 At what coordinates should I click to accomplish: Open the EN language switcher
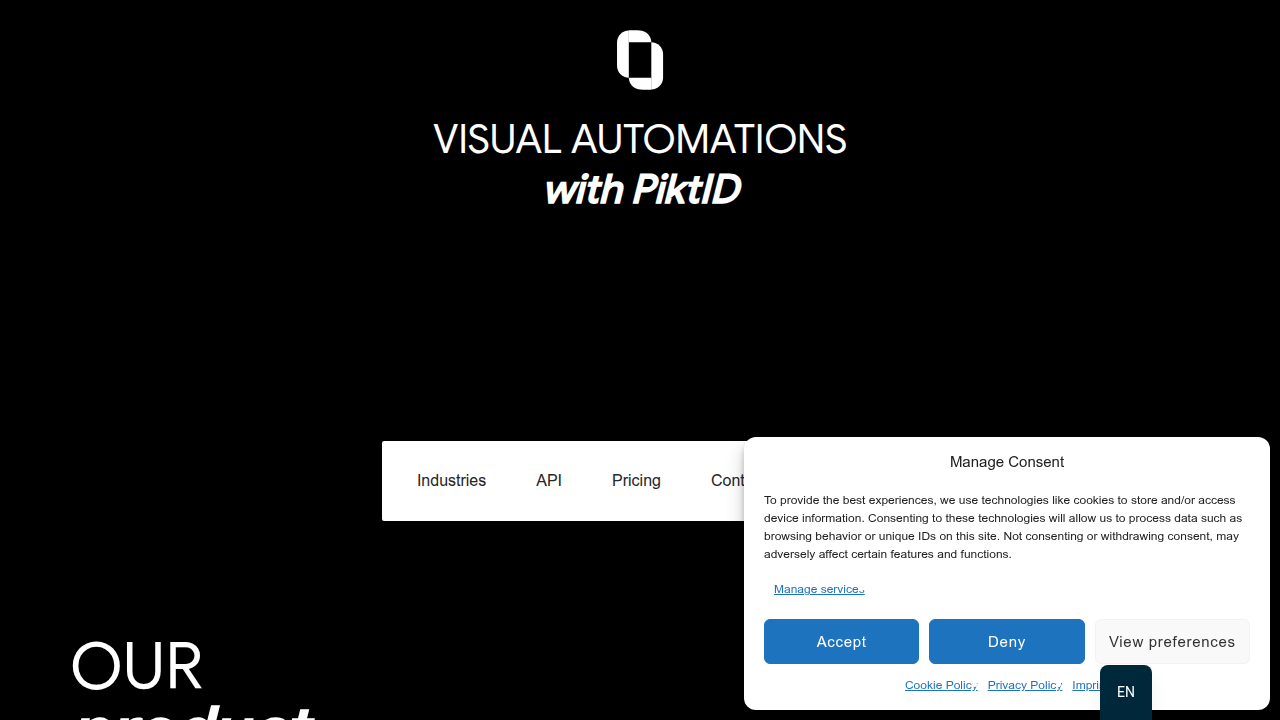(1126, 692)
